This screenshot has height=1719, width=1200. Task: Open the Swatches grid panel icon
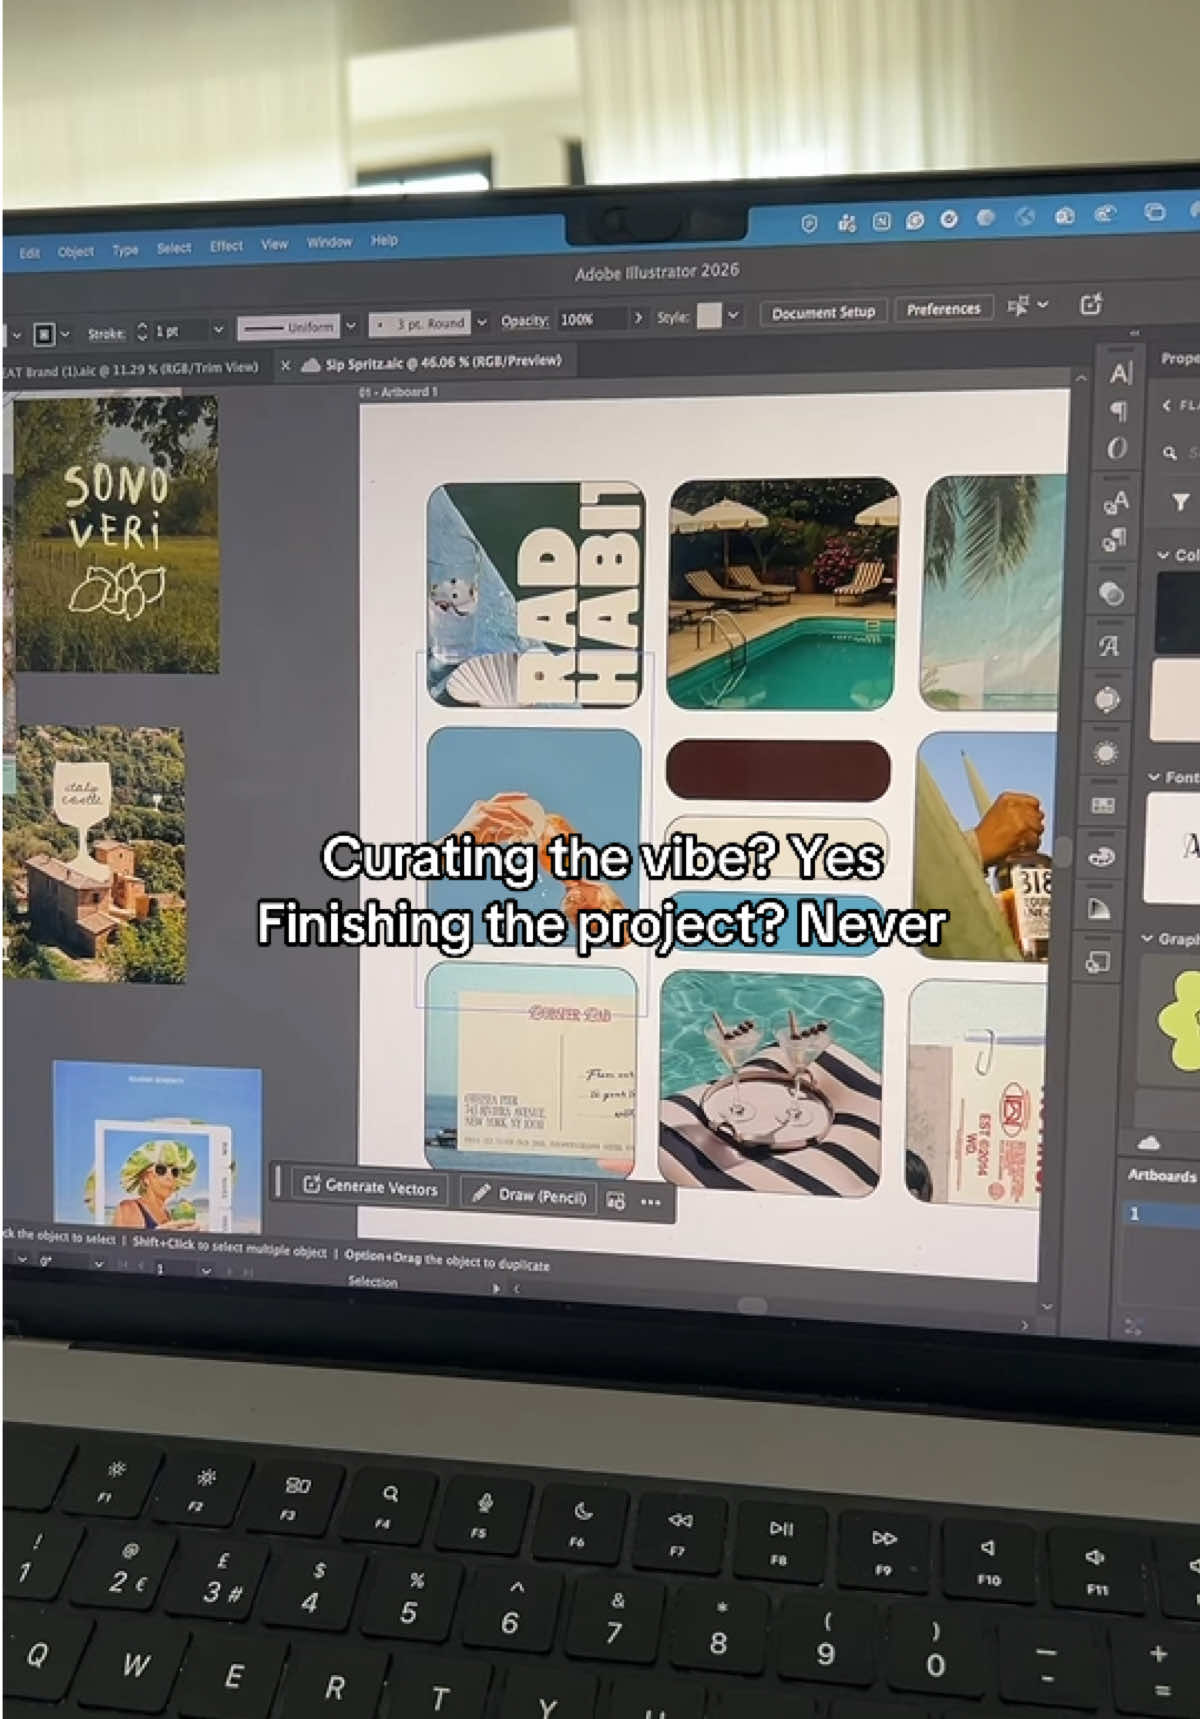tap(1103, 805)
